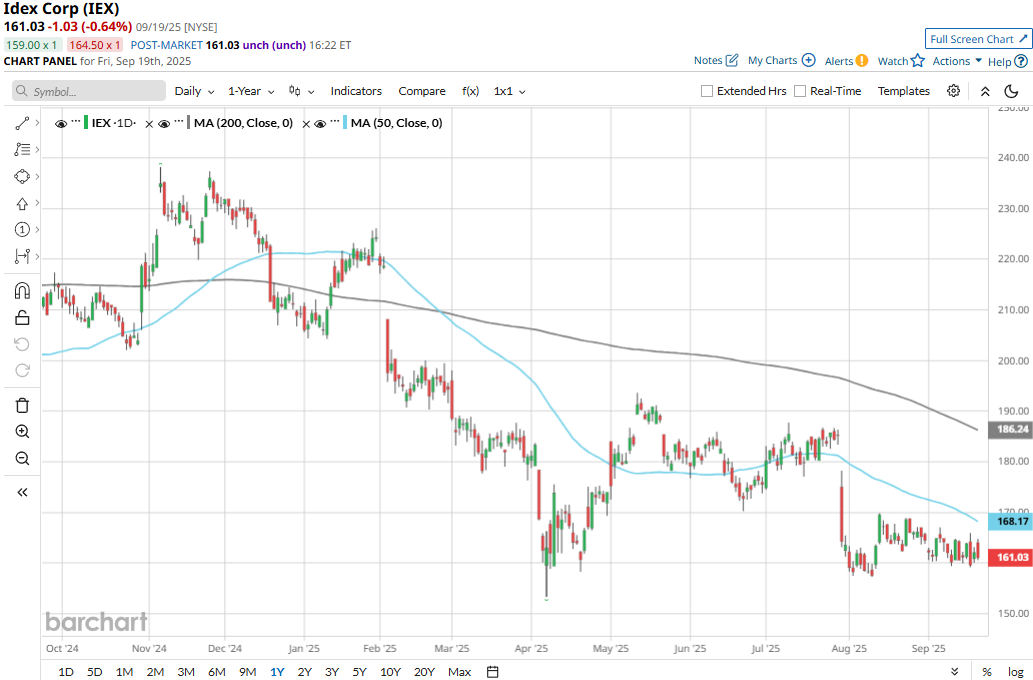Viewport: 1033px width, 680px height.
Task: Hide the MA 200 indicator line
Action: (164, 123)
